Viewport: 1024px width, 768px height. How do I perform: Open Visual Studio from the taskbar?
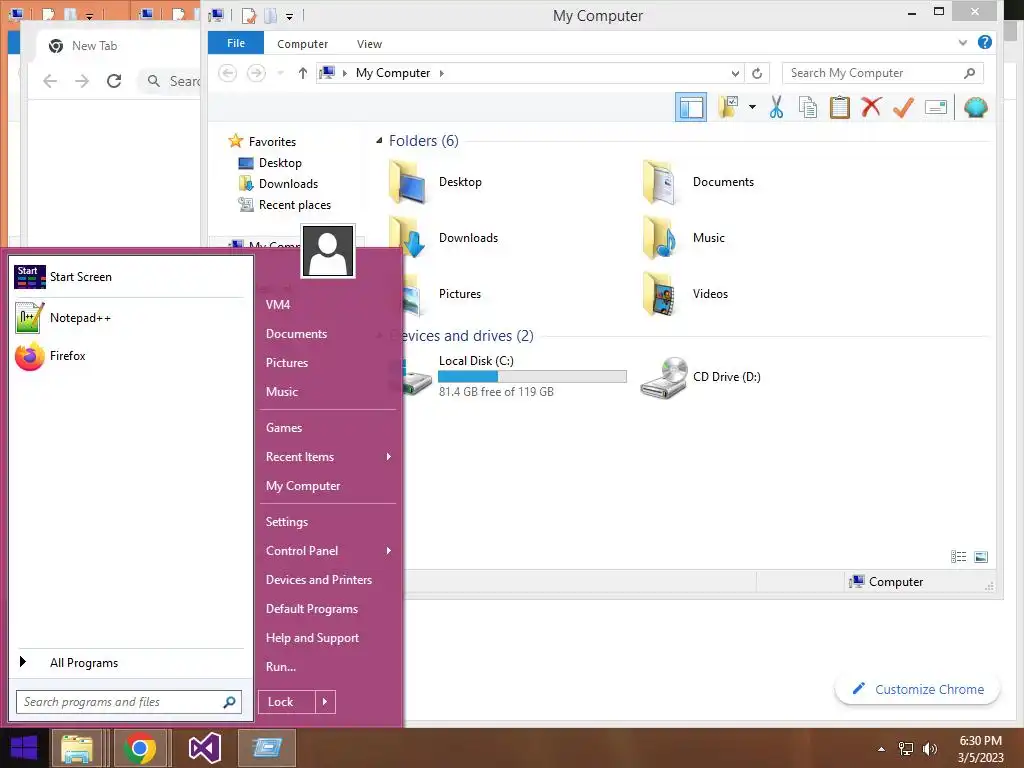point(204,748)
